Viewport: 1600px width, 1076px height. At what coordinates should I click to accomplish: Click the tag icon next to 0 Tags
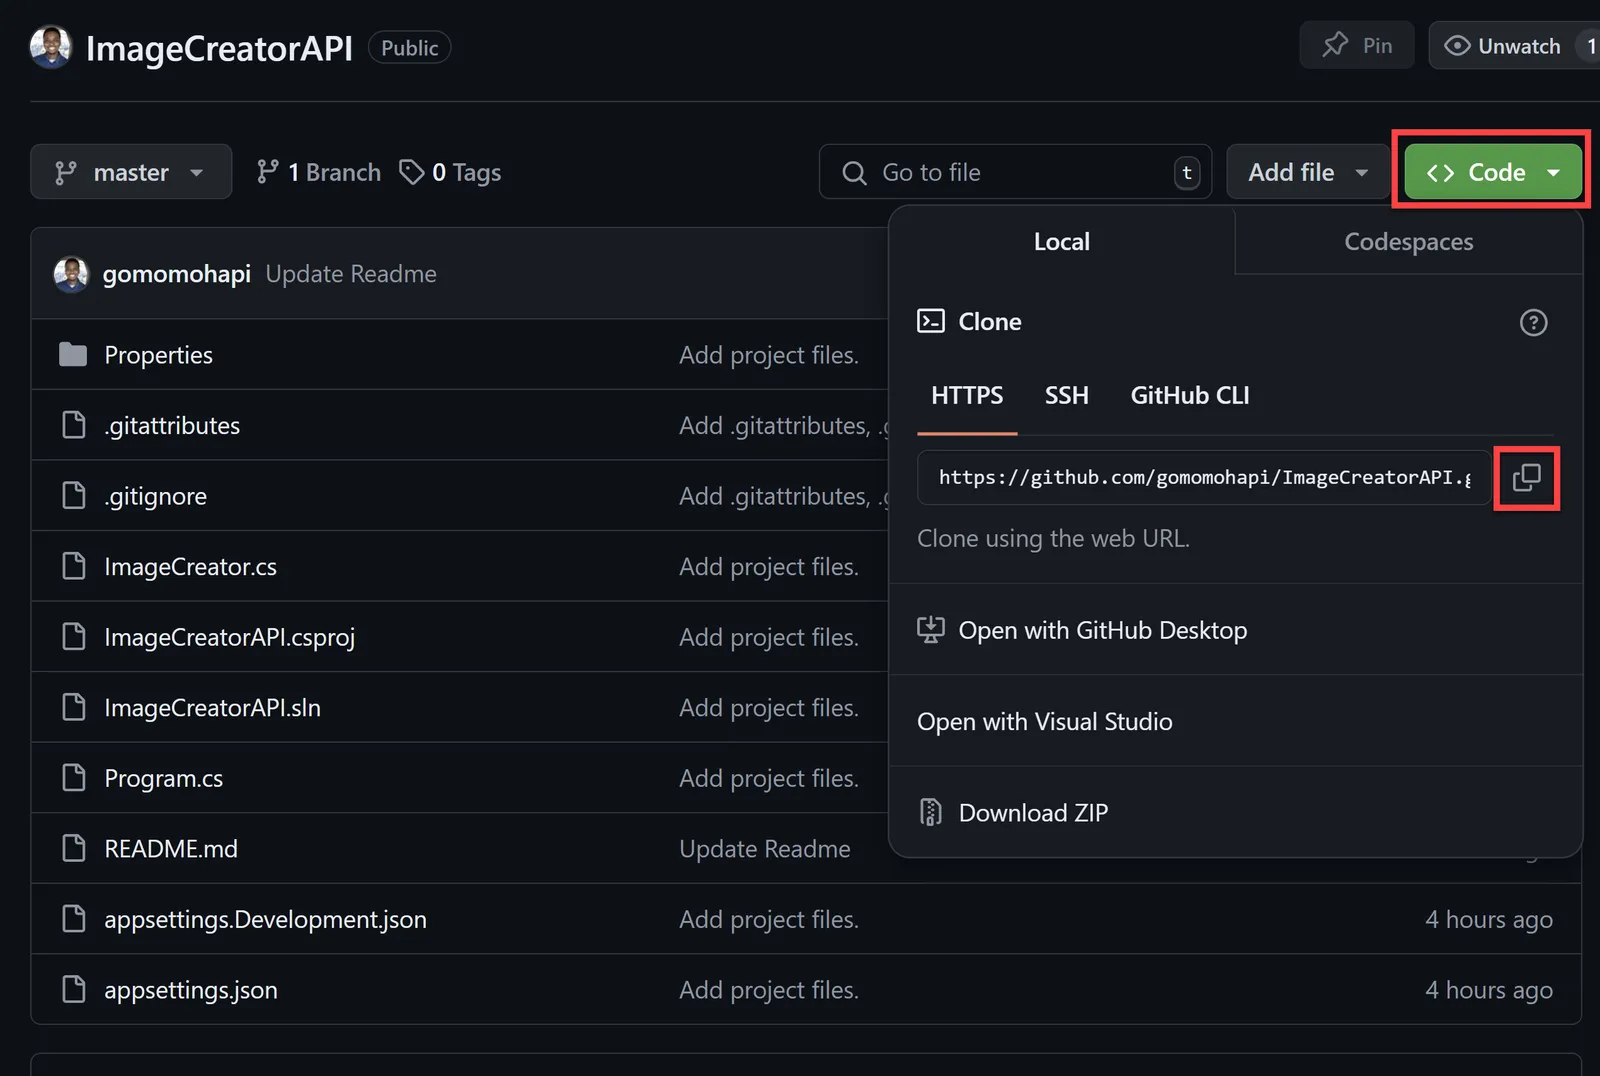(x=412, y=172)
